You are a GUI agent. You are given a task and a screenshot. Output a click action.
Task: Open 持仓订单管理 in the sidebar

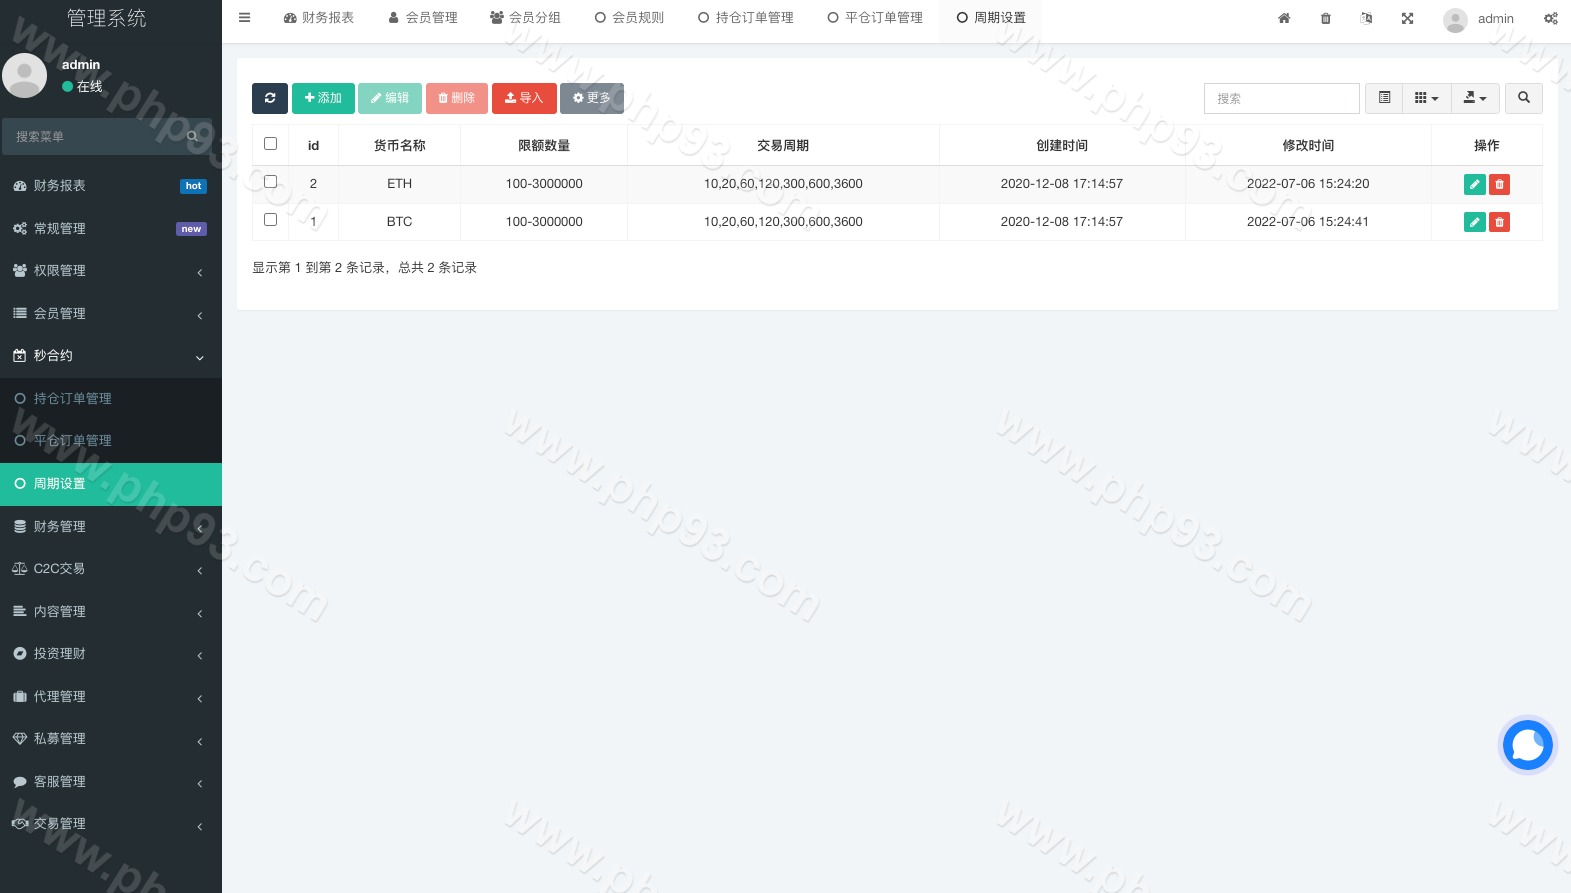click(x=72, y=398)
